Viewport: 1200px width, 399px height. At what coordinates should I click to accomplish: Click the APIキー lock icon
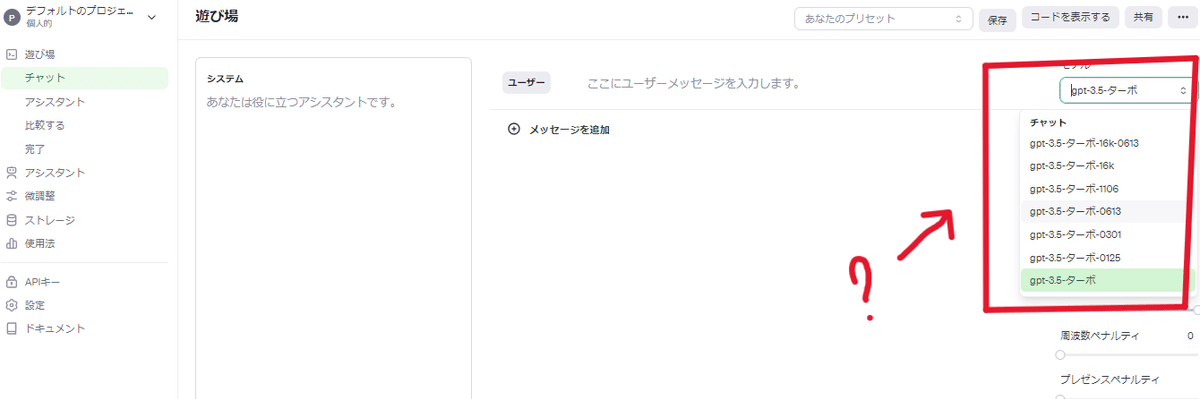(11, 282)
